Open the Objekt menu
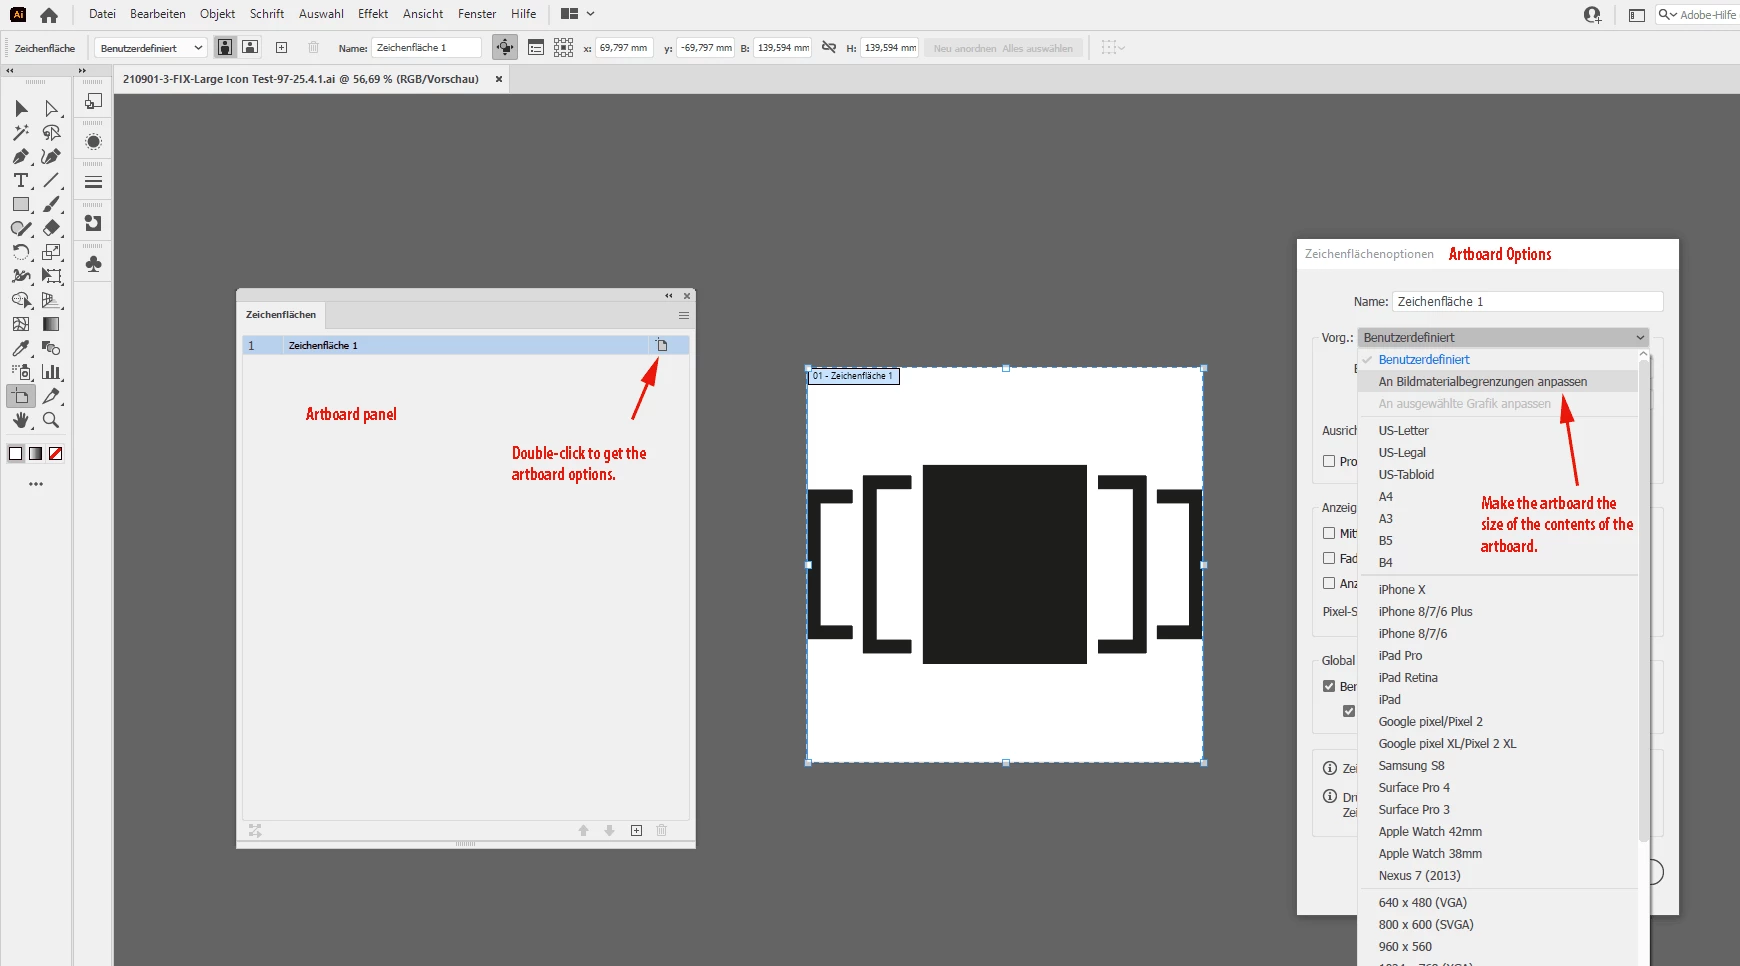The image size is (1740, 966). click(217, 14)
